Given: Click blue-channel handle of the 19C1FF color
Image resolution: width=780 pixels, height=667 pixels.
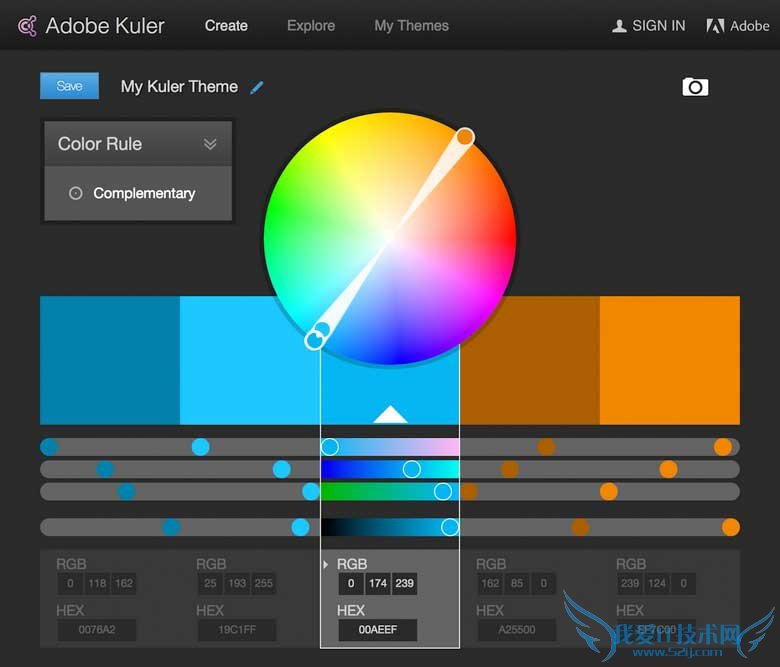Looking at the screenshot, I should (311, 491).
